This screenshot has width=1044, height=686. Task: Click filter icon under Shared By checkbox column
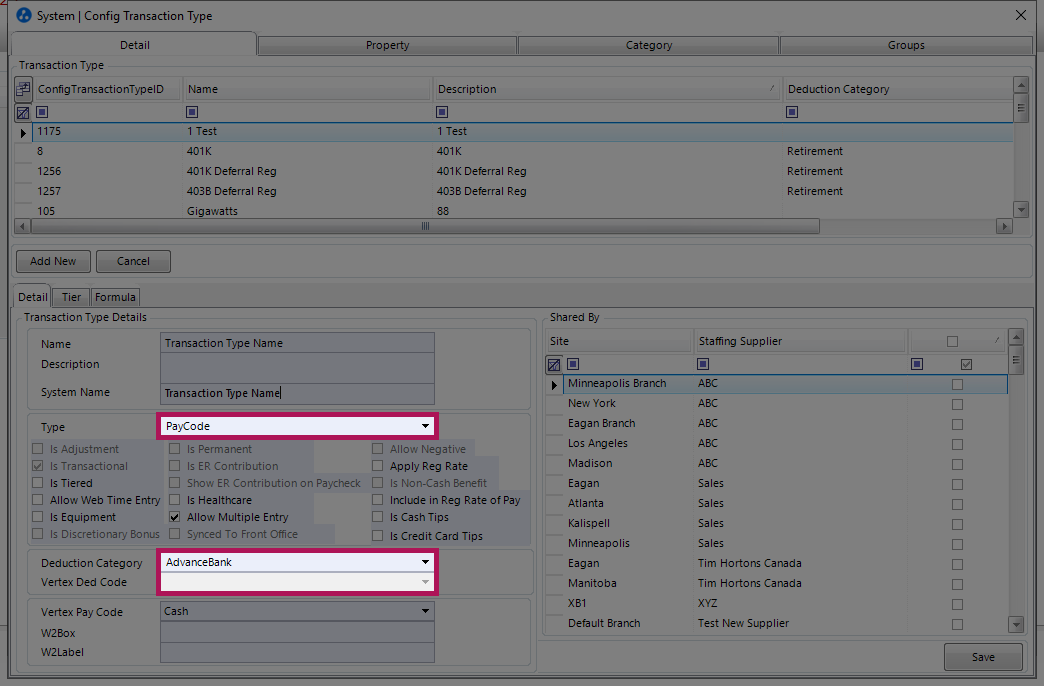[x=917, y=364]
